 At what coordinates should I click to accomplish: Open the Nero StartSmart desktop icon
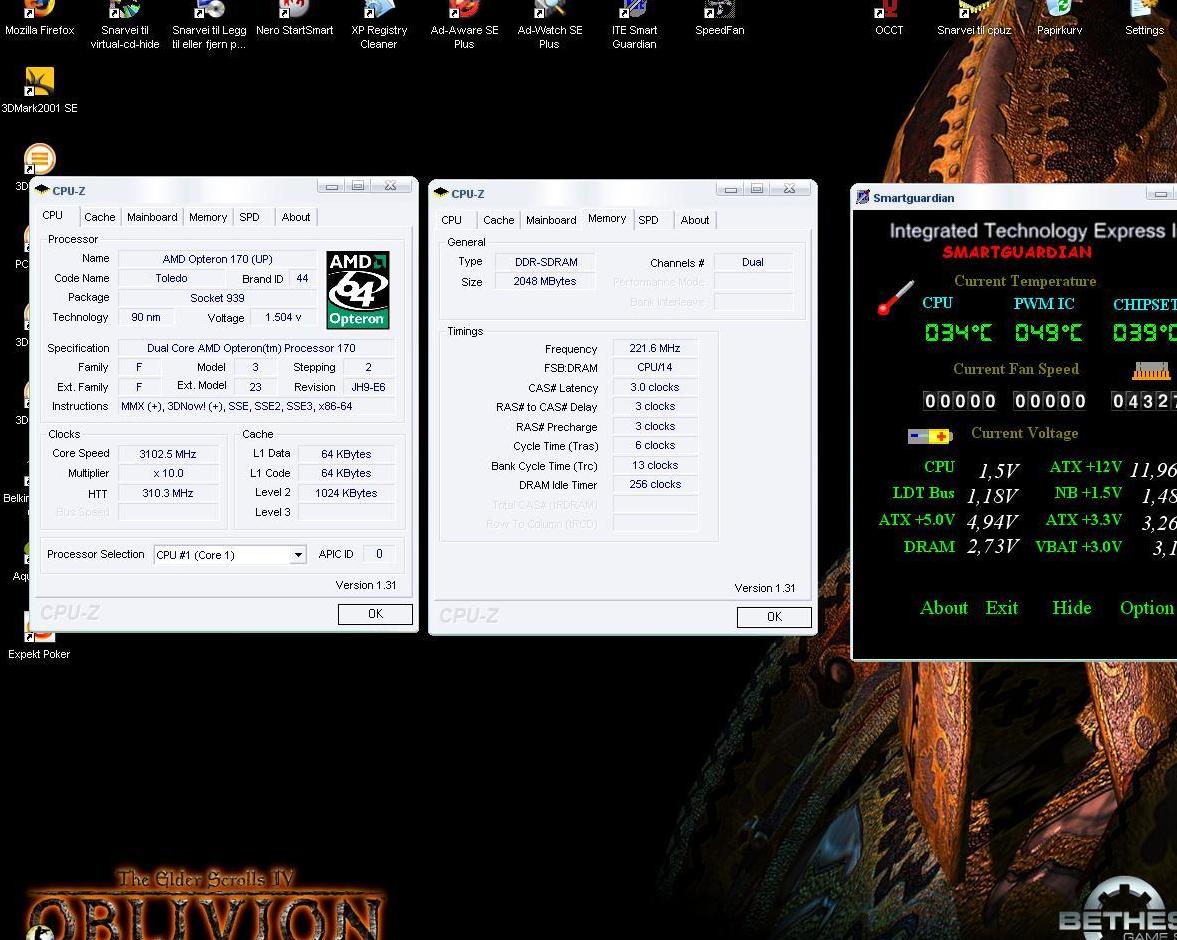[x=294, y=19]
